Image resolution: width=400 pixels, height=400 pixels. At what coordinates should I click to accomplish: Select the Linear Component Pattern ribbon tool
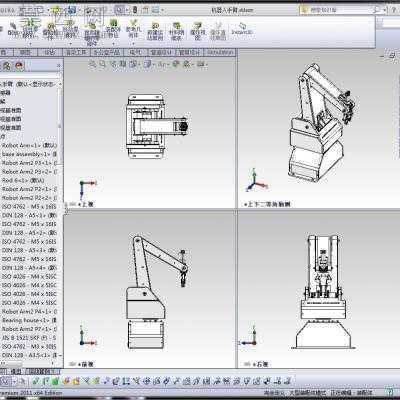pos(30,29)
